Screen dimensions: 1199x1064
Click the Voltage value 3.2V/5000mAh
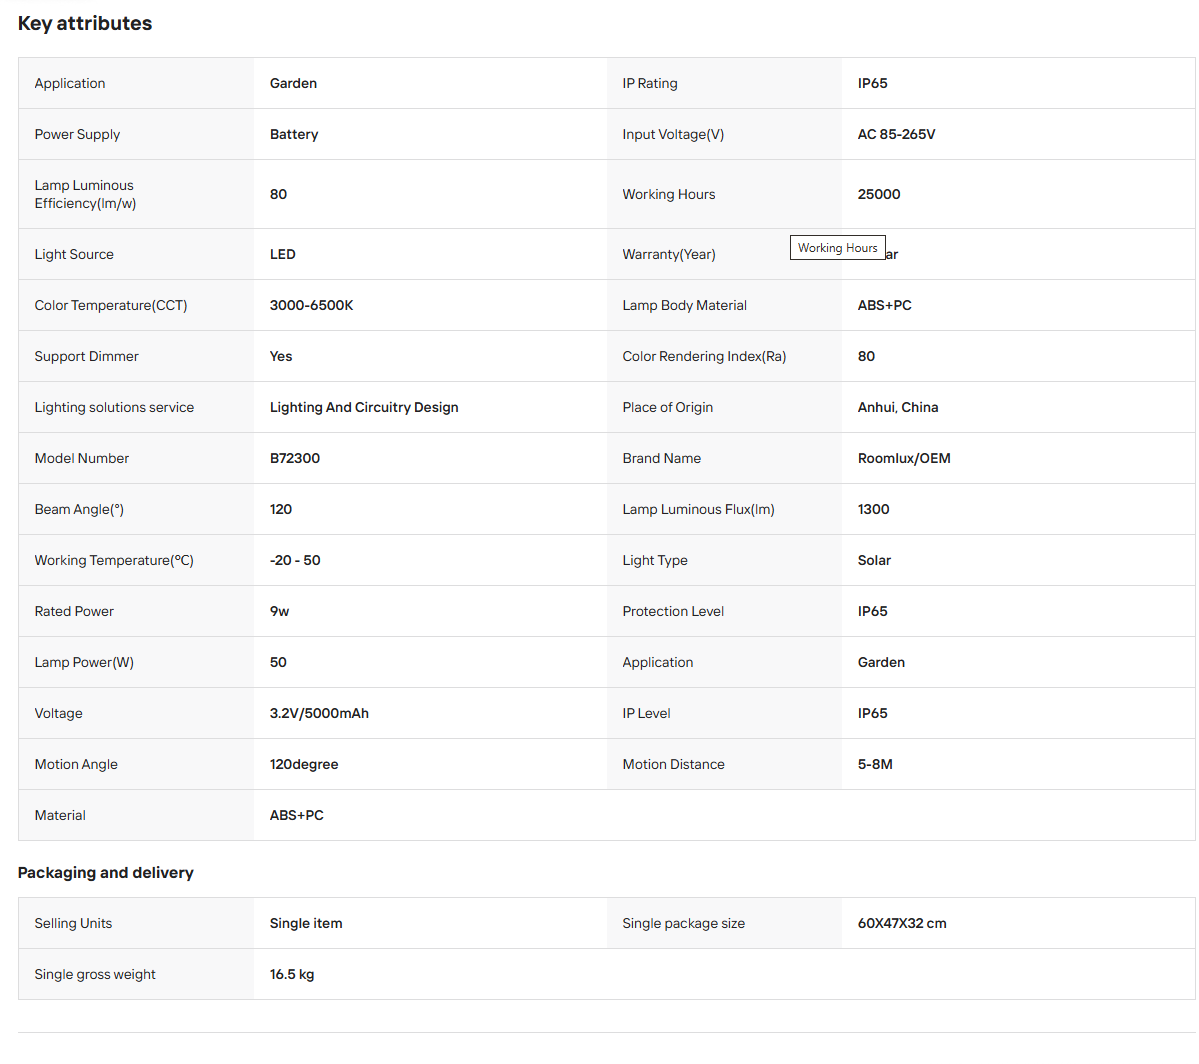point(319,714)
